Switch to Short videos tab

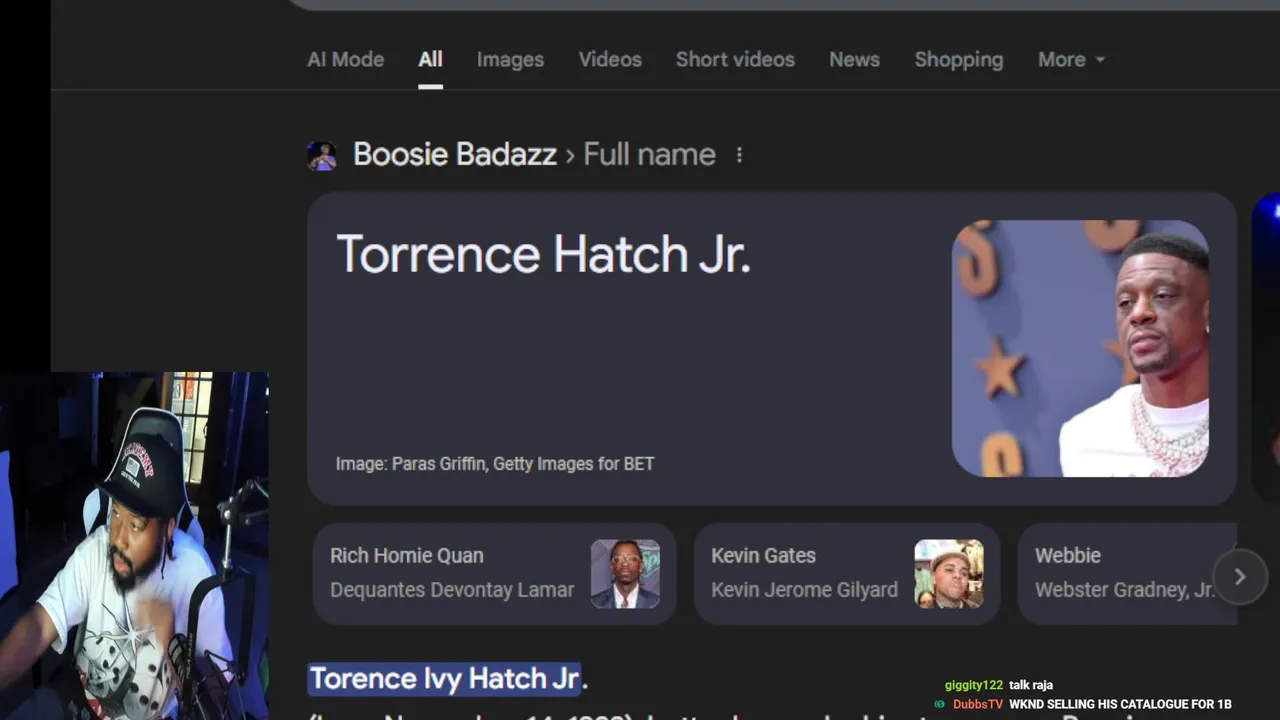click(735, 59)
